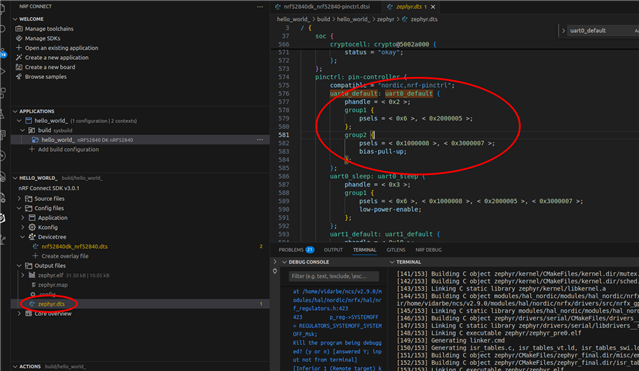Close the zephyr.dts editor tab

[x=433, y=7]
